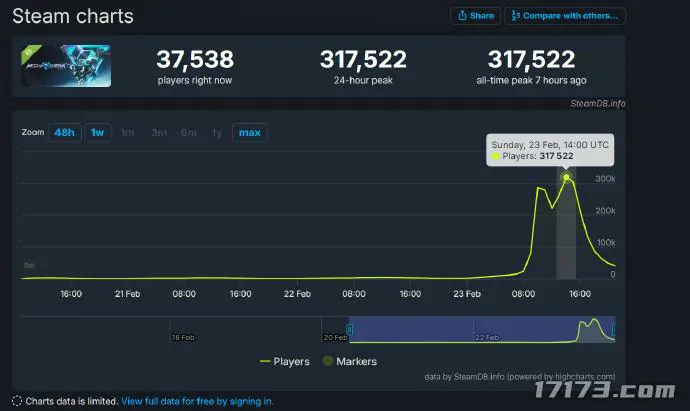Open the game banner thumbnail
Viewport: 690px width, 411px height.
(66, 66)
